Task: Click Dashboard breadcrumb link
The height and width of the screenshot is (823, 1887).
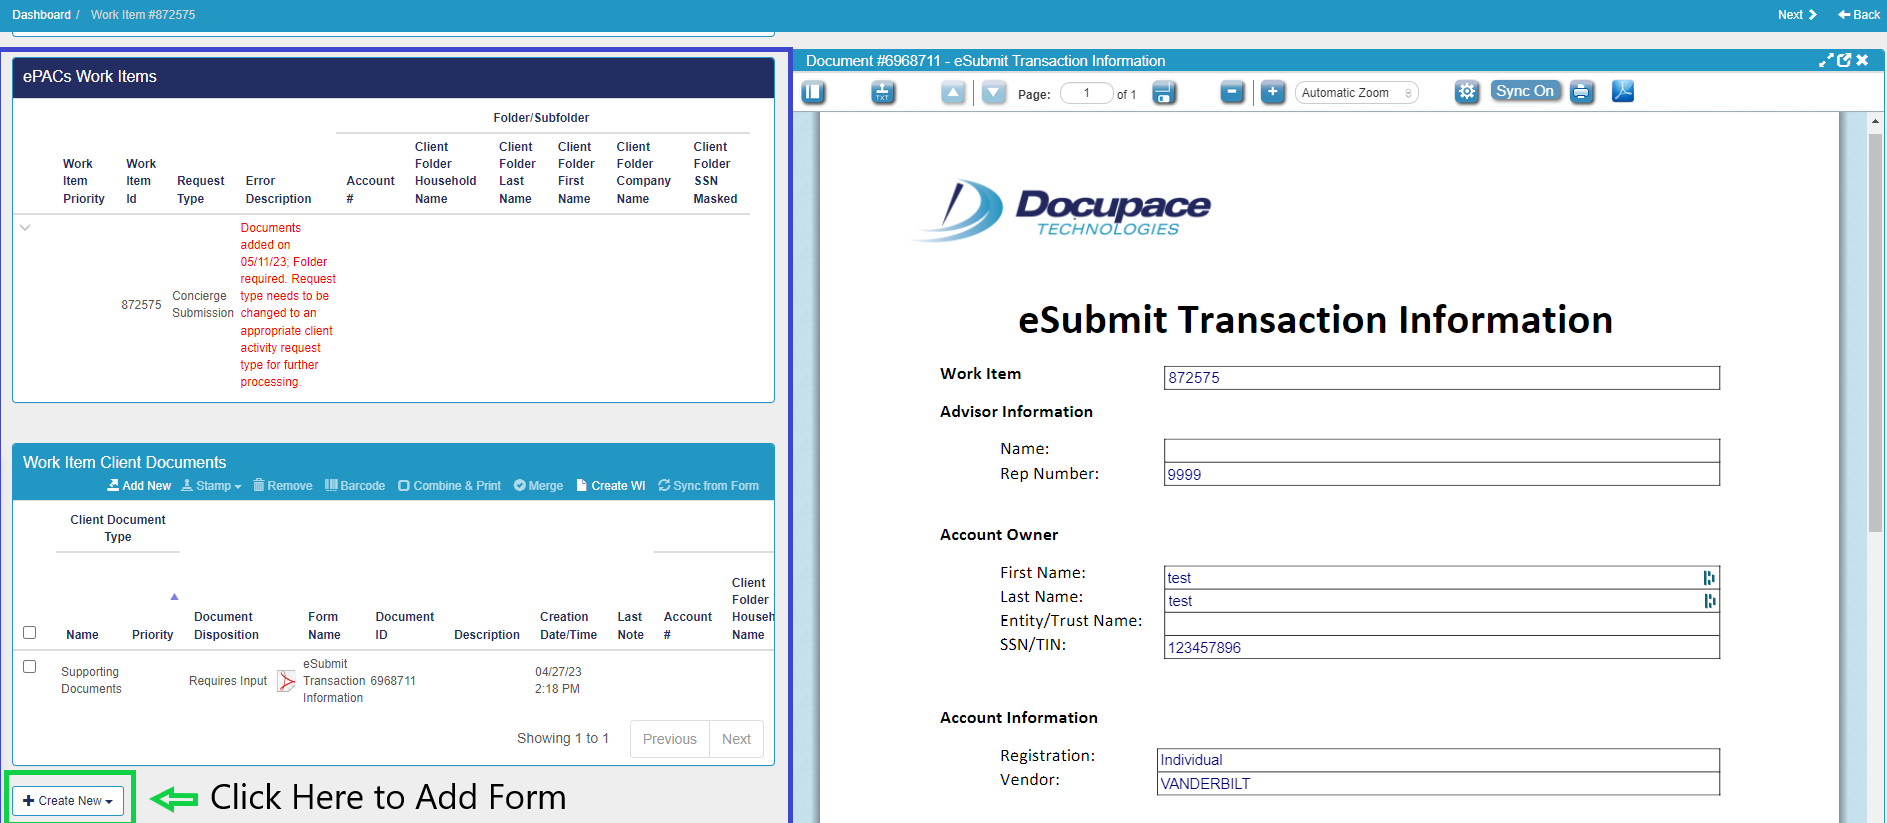Action: click(x=41, y=15)
